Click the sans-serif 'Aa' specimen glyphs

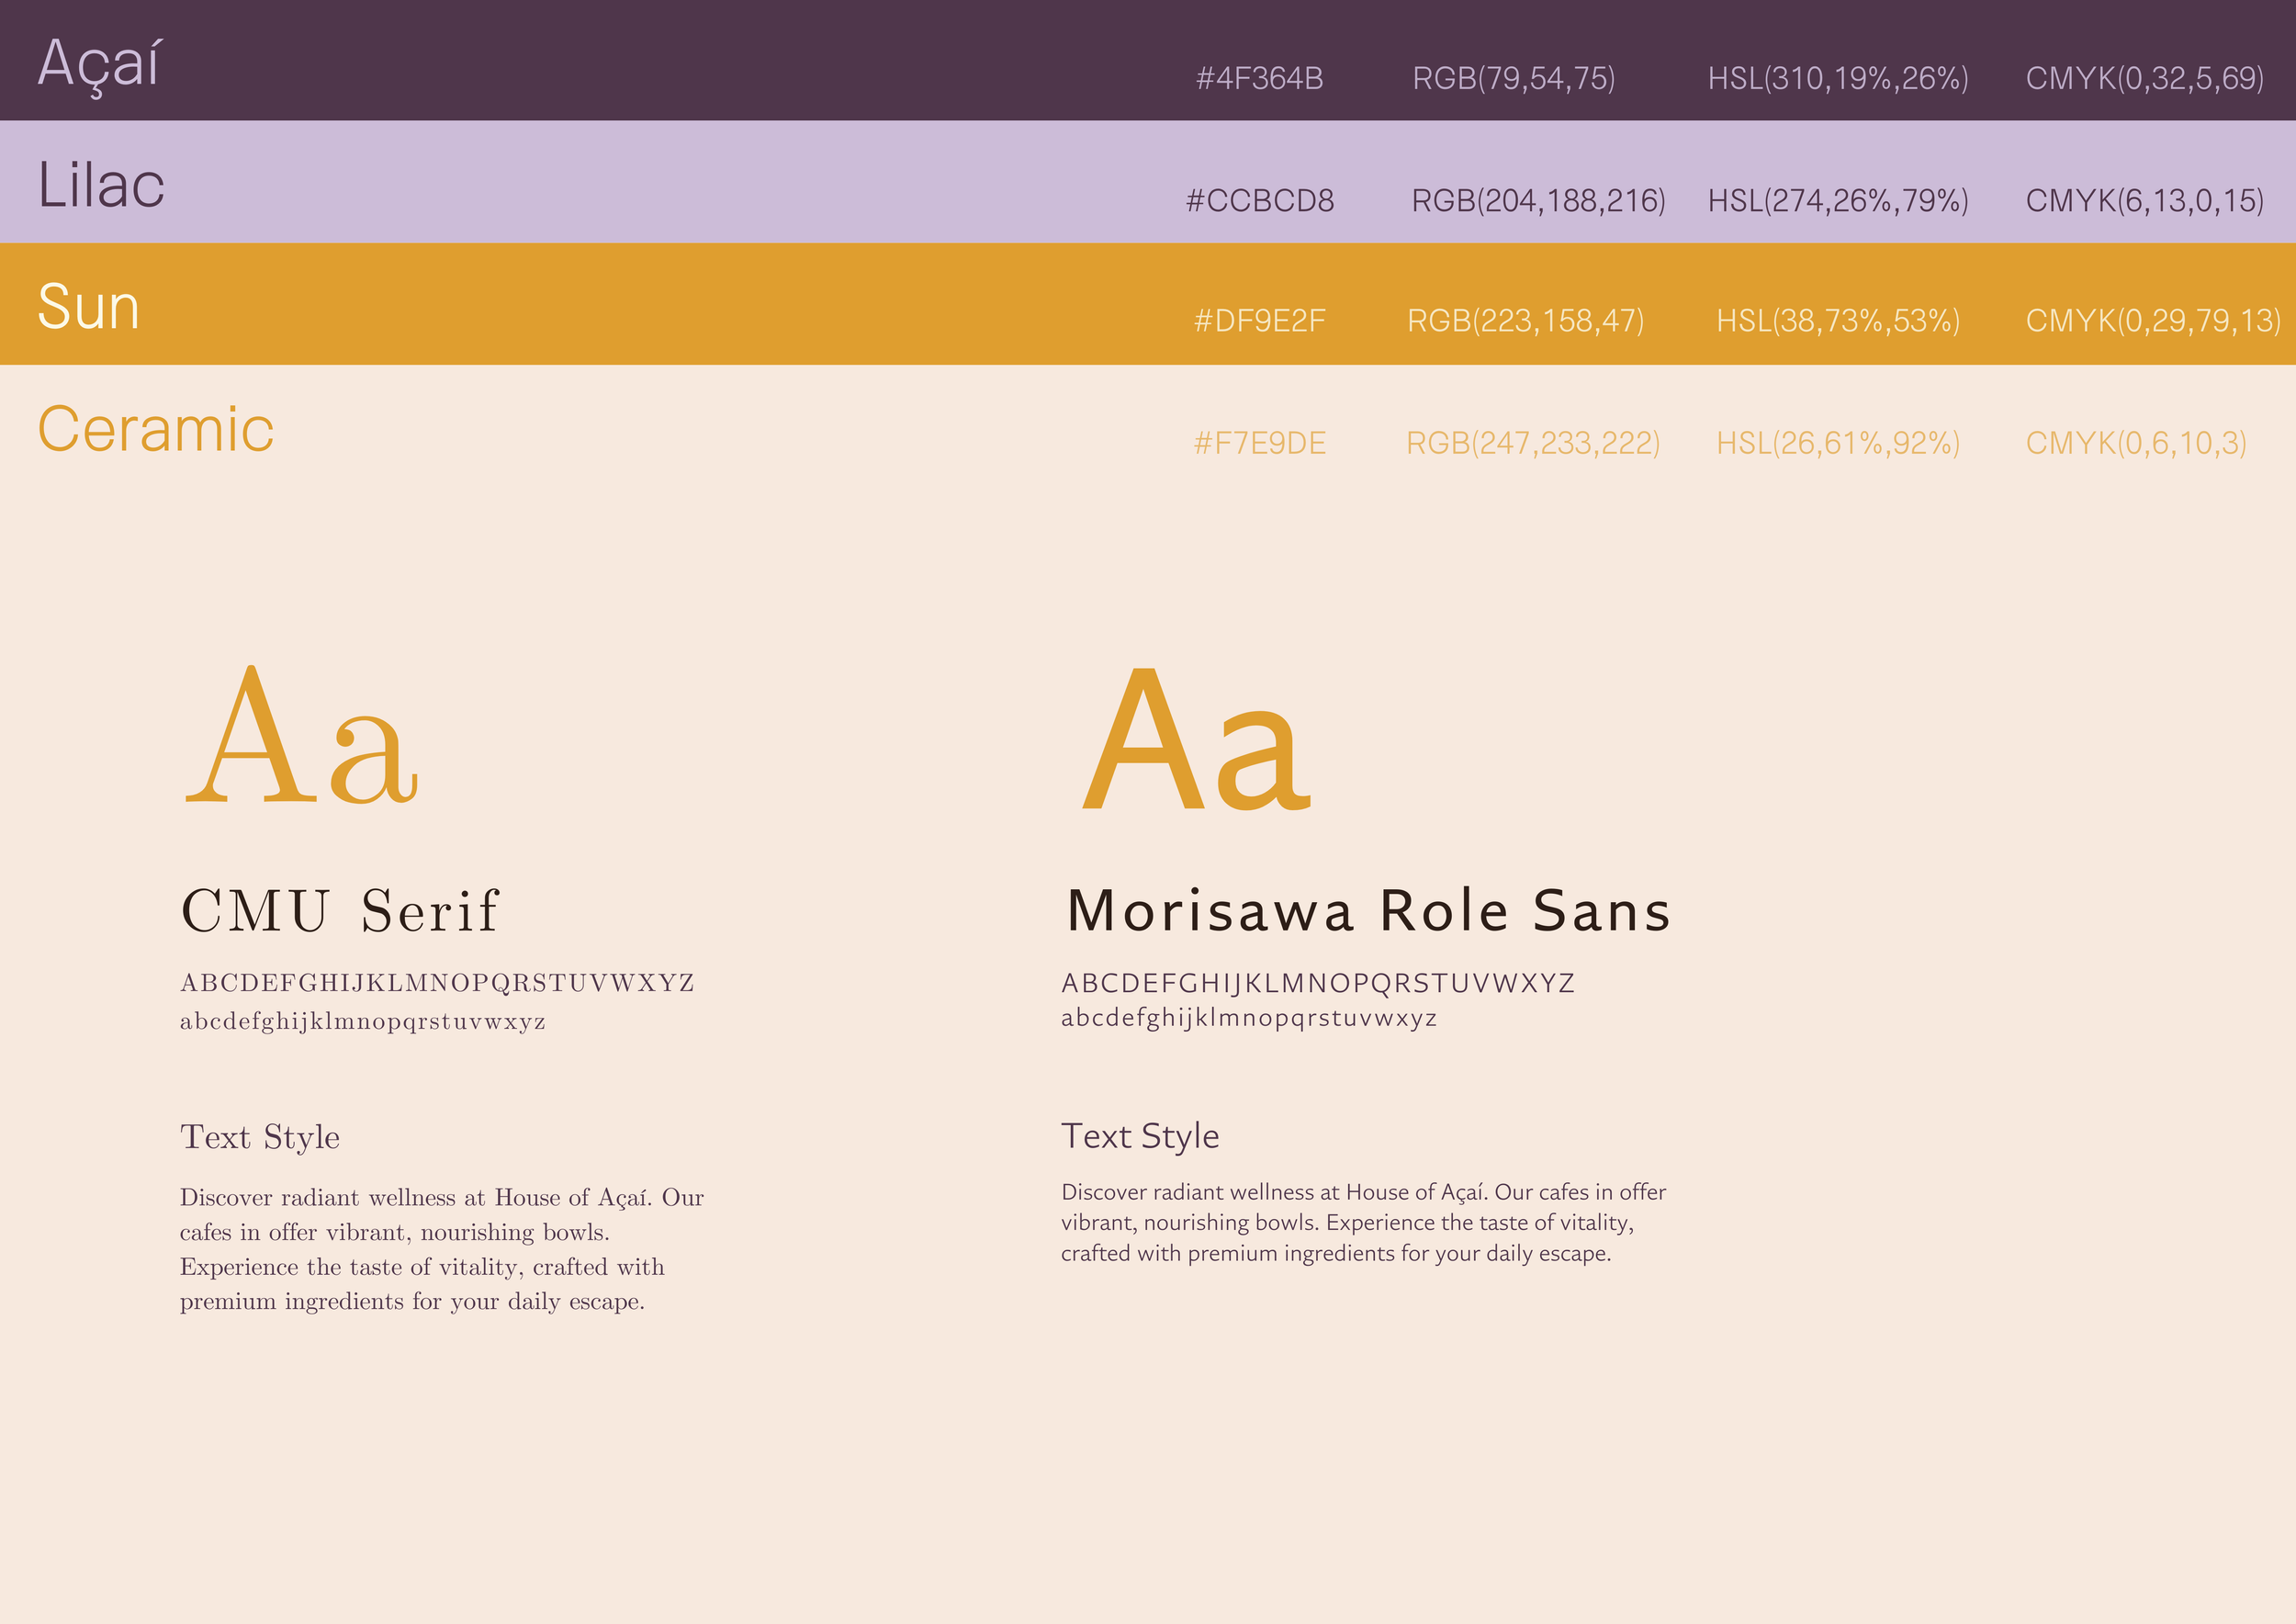click(x=1197, y=739)
